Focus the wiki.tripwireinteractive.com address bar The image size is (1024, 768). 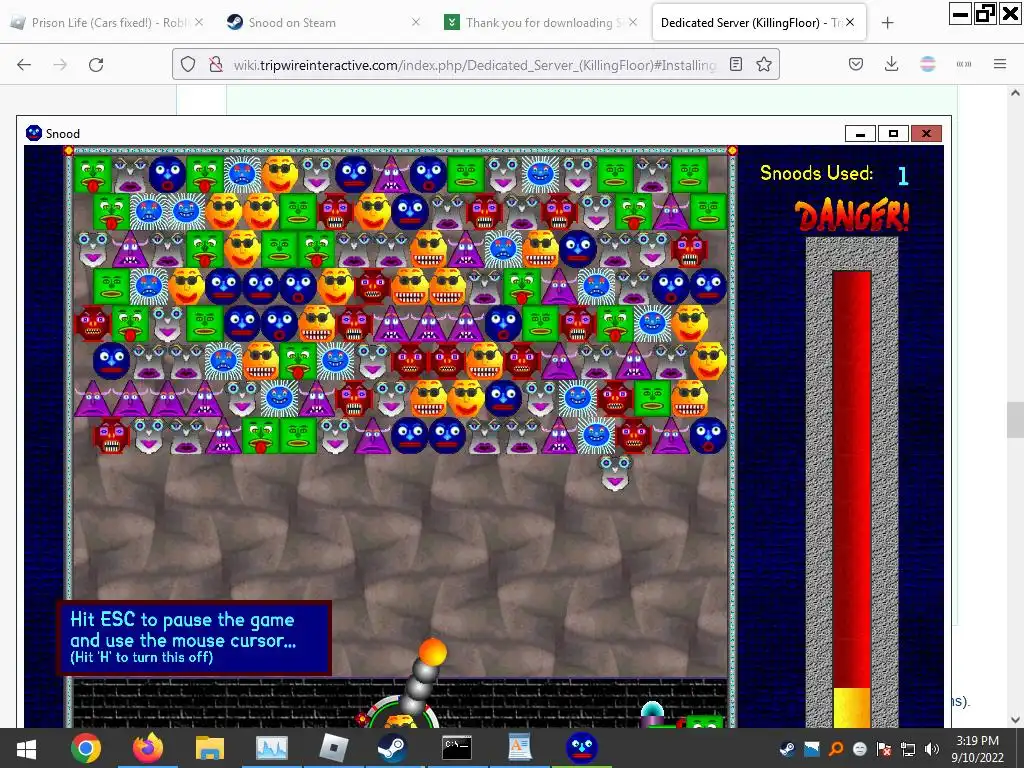point(475,65)
